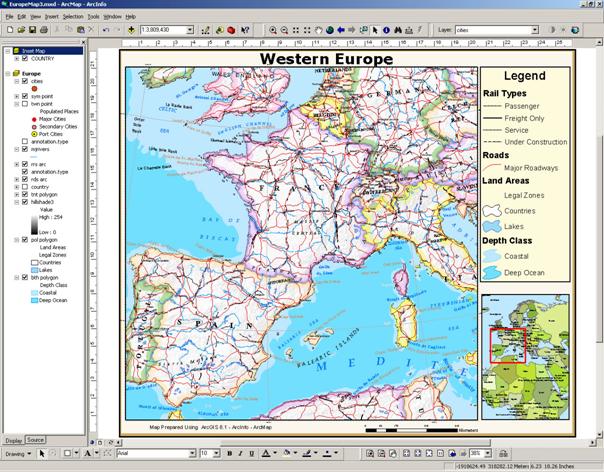The image size is (604, 472).
Task: Select the Pan hand tool
Action: [319, 31]
